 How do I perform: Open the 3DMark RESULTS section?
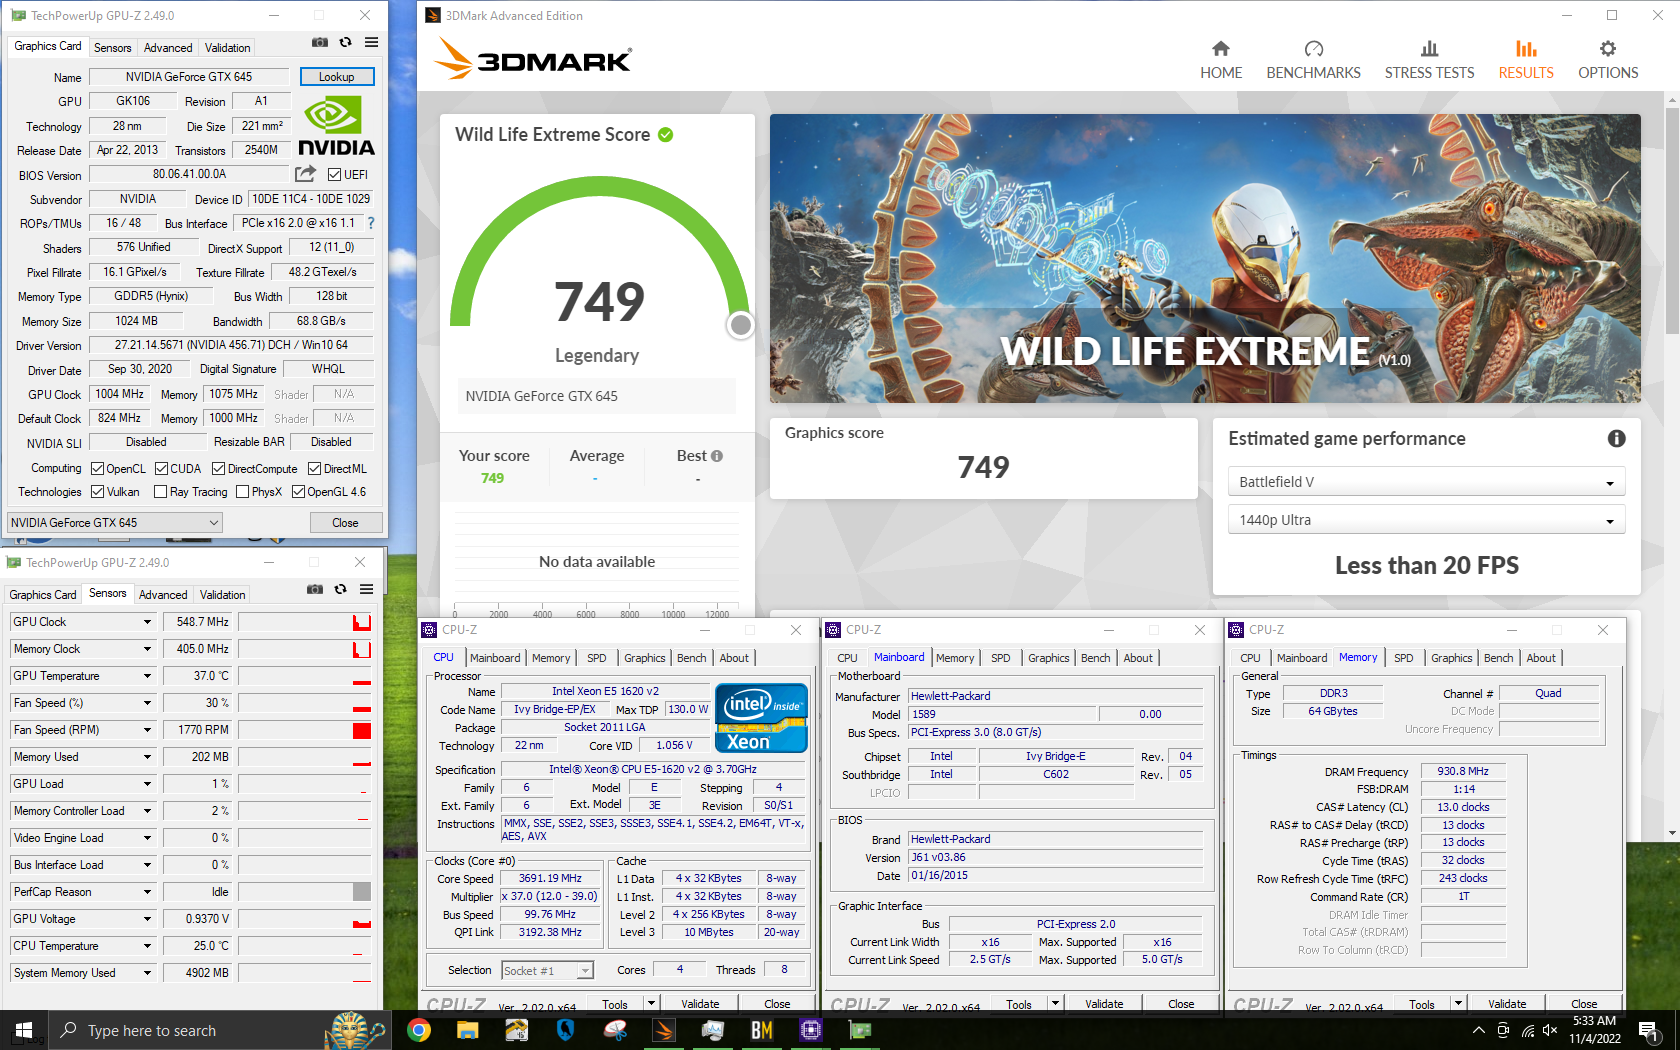1526,60
